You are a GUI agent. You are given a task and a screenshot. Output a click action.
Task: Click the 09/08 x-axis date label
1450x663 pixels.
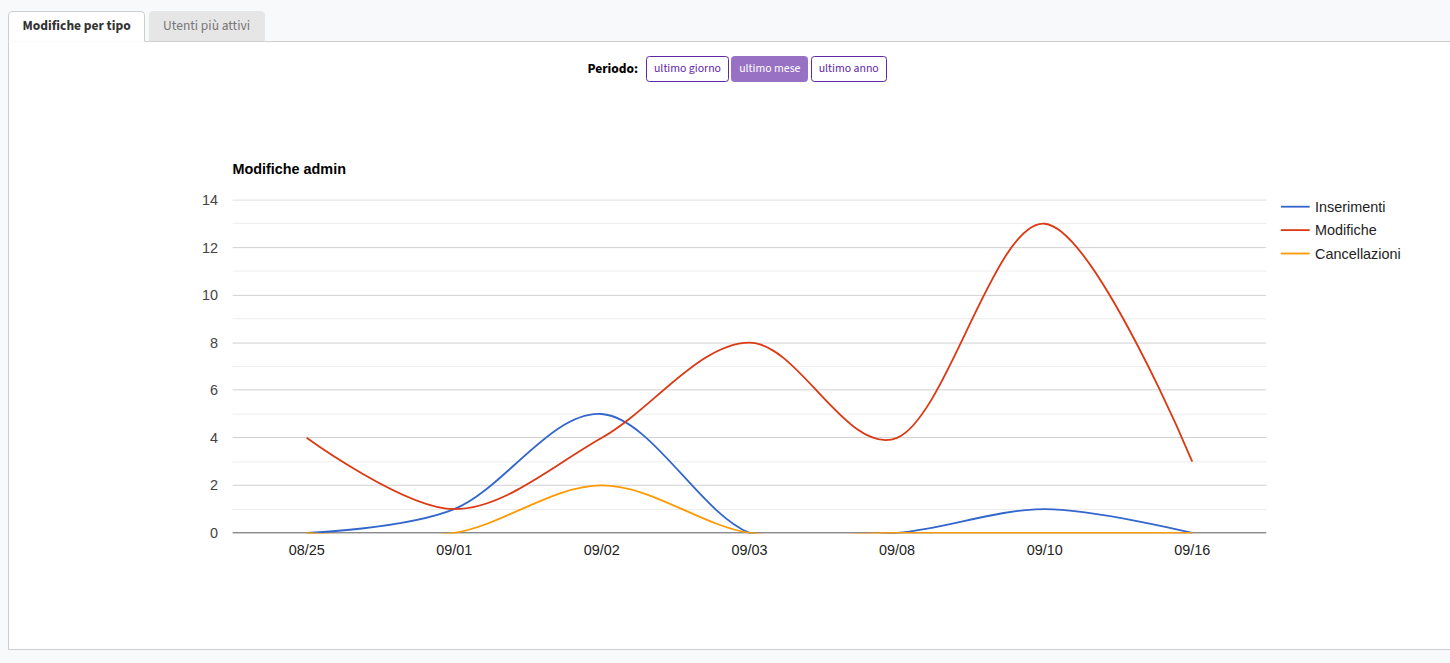click(897, 551)
